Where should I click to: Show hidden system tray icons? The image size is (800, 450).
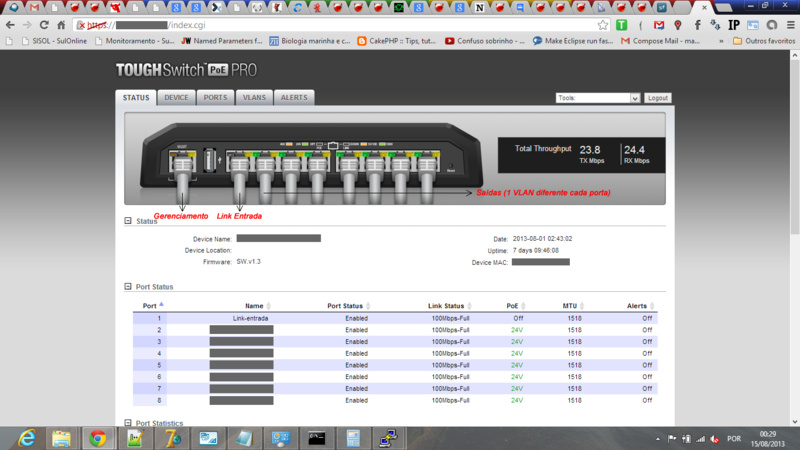tap(658, 439)
